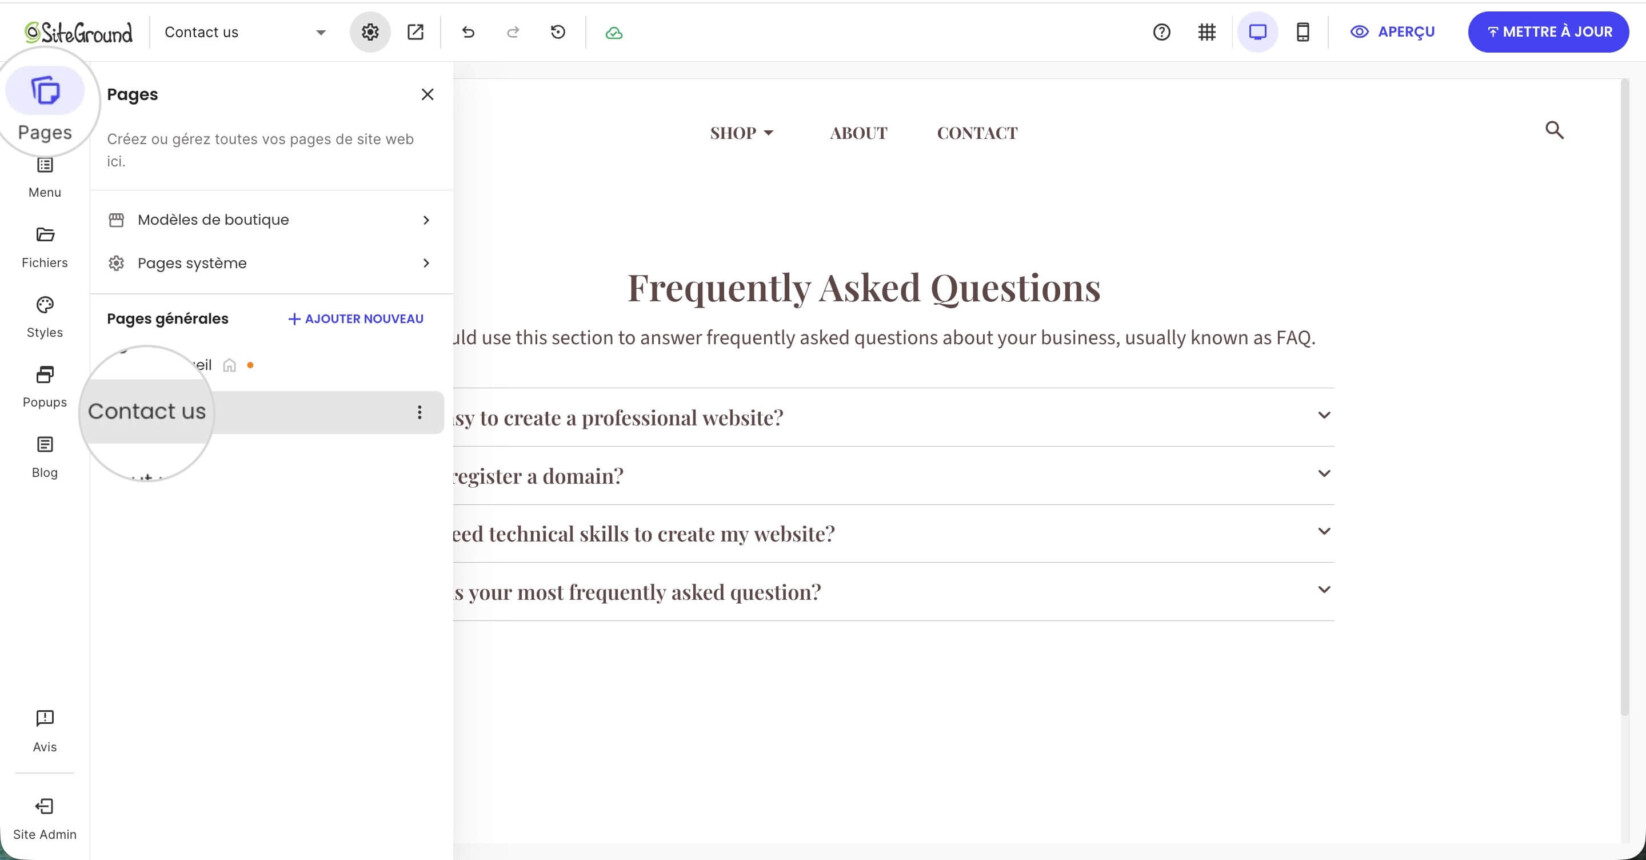
Task: Close the Pages panel
Action: coord(427,94)
